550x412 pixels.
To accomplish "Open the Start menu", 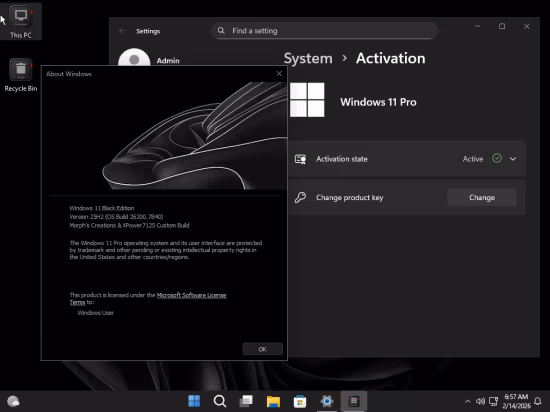I will pyautogui.click(x=194, y=401).
